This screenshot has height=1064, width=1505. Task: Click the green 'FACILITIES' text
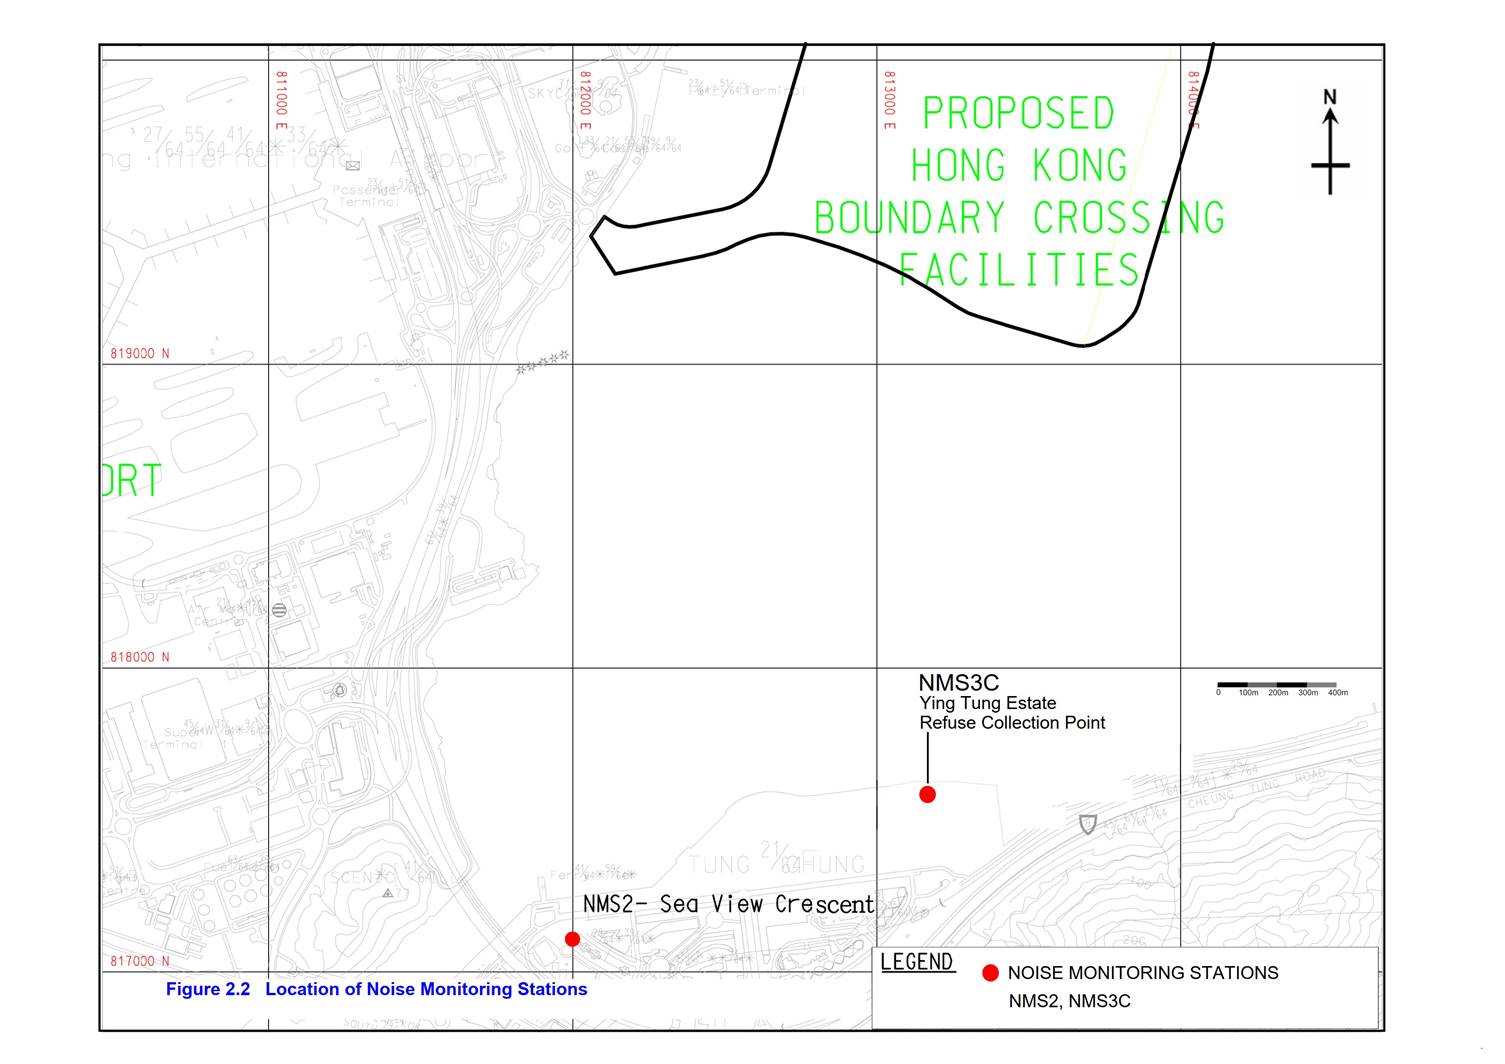[1019, 269]
